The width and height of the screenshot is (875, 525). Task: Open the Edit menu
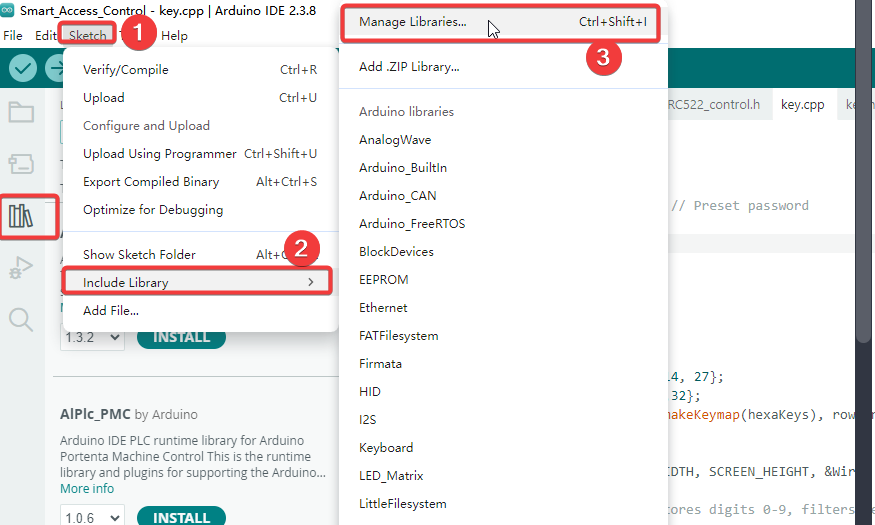[x=46, y=36]
